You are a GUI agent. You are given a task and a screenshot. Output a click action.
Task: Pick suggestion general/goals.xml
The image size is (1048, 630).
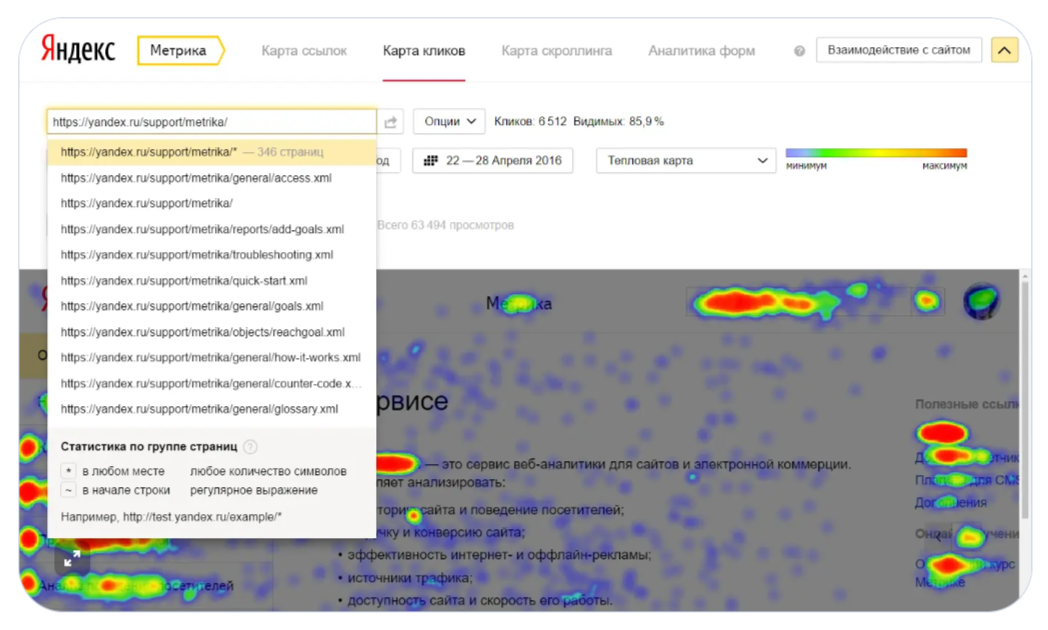coord(211,306)
